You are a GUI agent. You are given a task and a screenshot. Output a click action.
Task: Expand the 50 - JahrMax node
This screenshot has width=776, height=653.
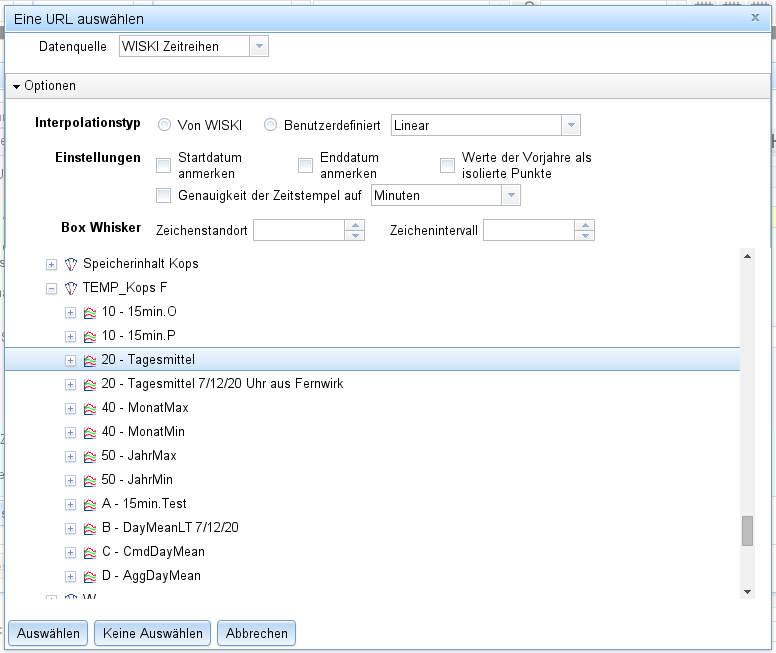[x=70, y=456]
